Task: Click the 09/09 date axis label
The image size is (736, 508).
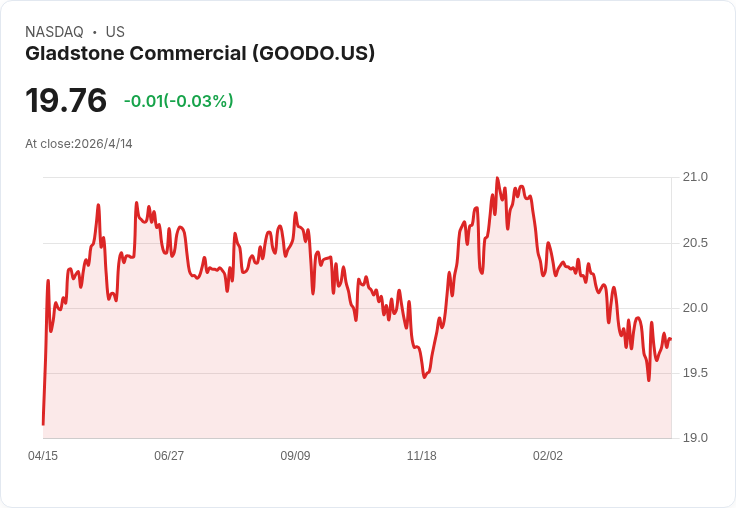Action: click(x=295, y=456)
